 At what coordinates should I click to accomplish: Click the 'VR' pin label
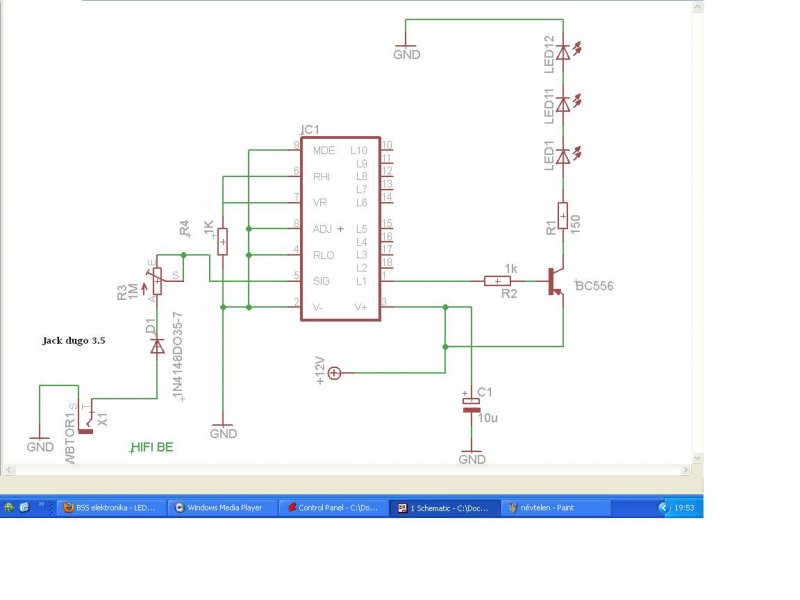click(319, 203)
